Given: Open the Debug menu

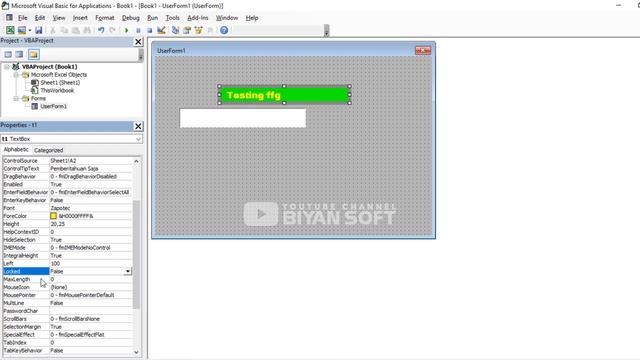Looking at the screenshot, I should click(x=131, y=18).
